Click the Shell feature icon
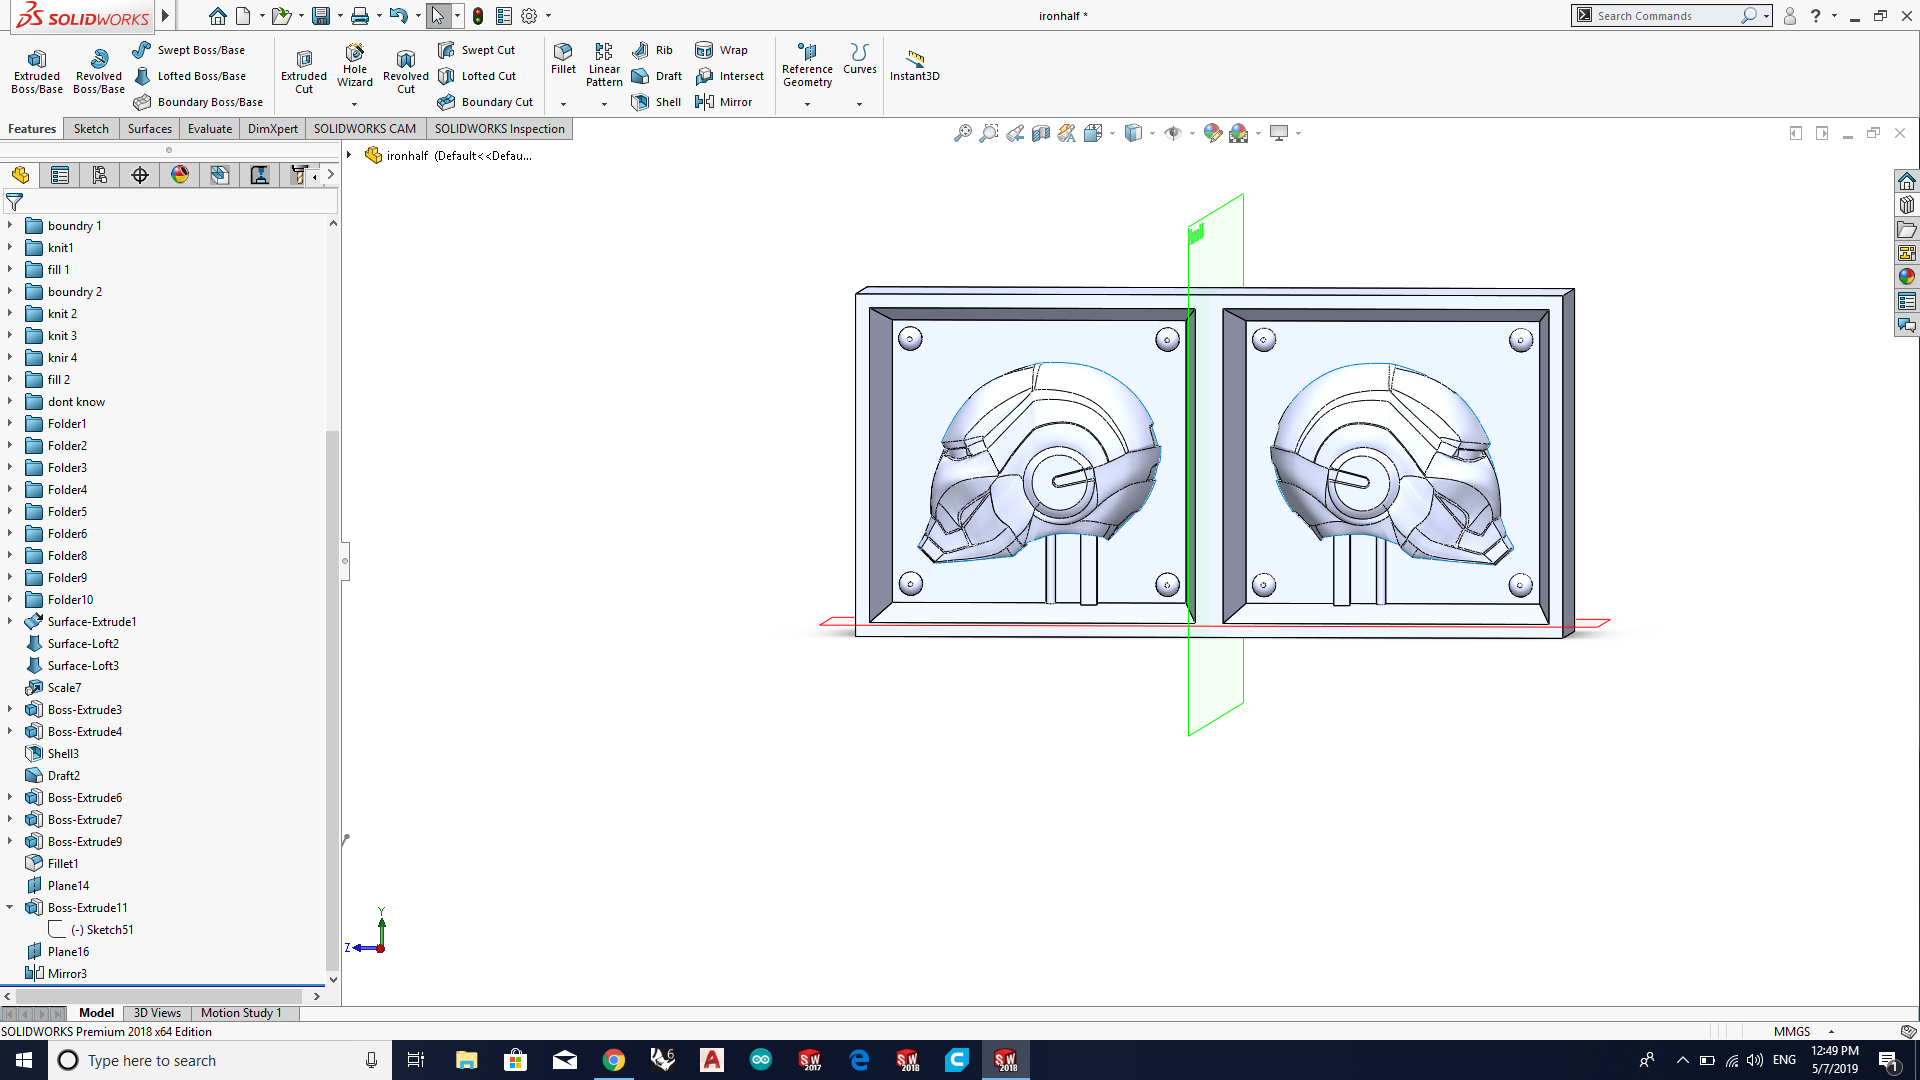 (656, 102)
